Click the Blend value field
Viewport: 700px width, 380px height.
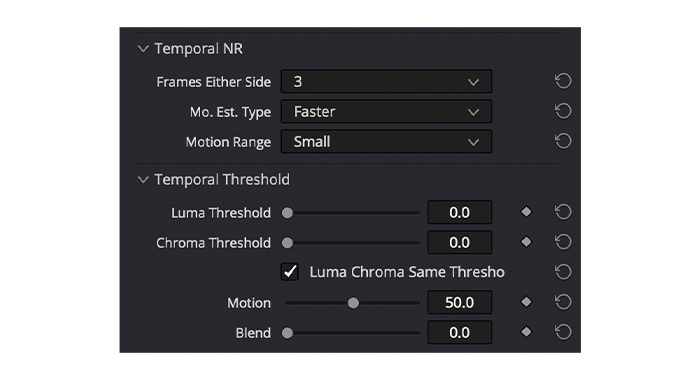[459, 333]
